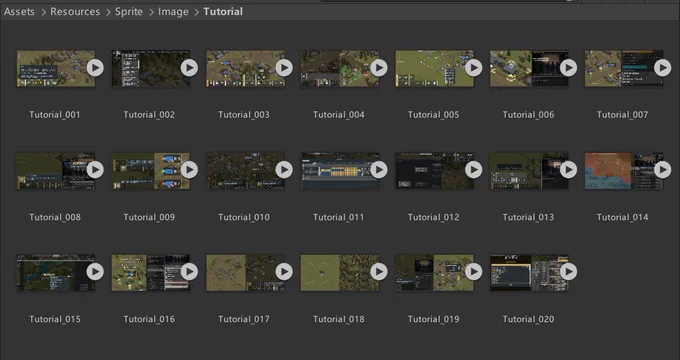Select the Tutorial_019 sprite thumbnail
This screenshot has height=360, width=680.
click(x=434, y=272)
